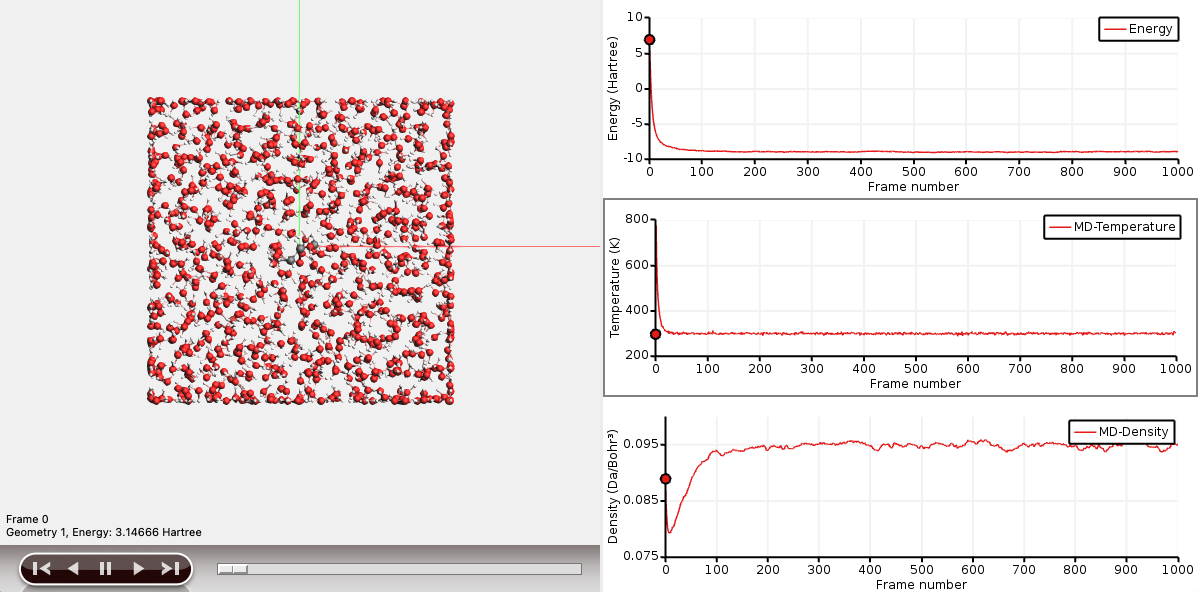This screenshot has height=592, width=1198.
Task: Jump to the first trajectory frame
Action: pos(40,568)
